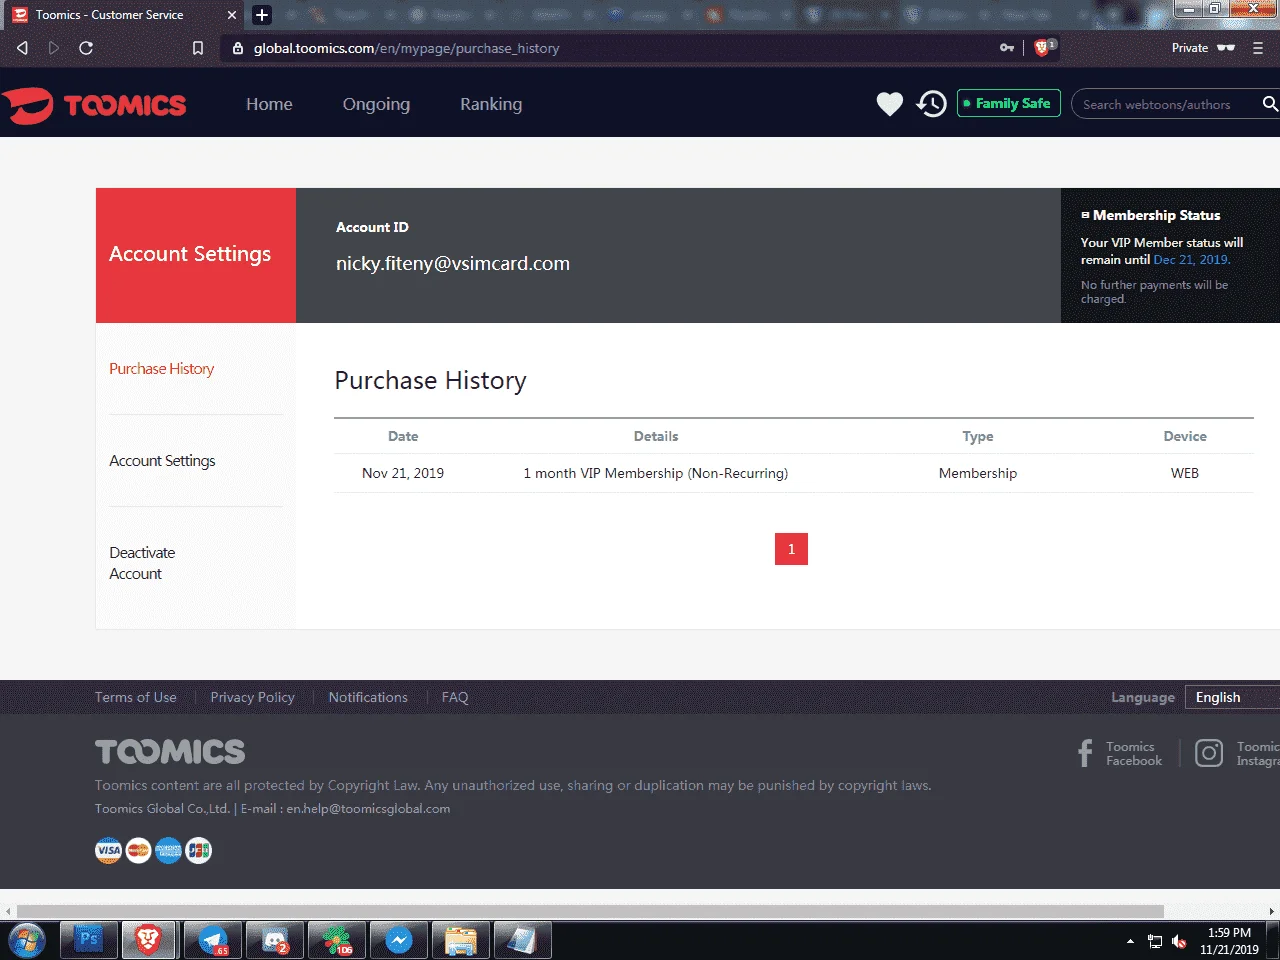This screenshot has width=1280, height=960.
Task: Open Notifications footer link
Action: pos(368,697)
